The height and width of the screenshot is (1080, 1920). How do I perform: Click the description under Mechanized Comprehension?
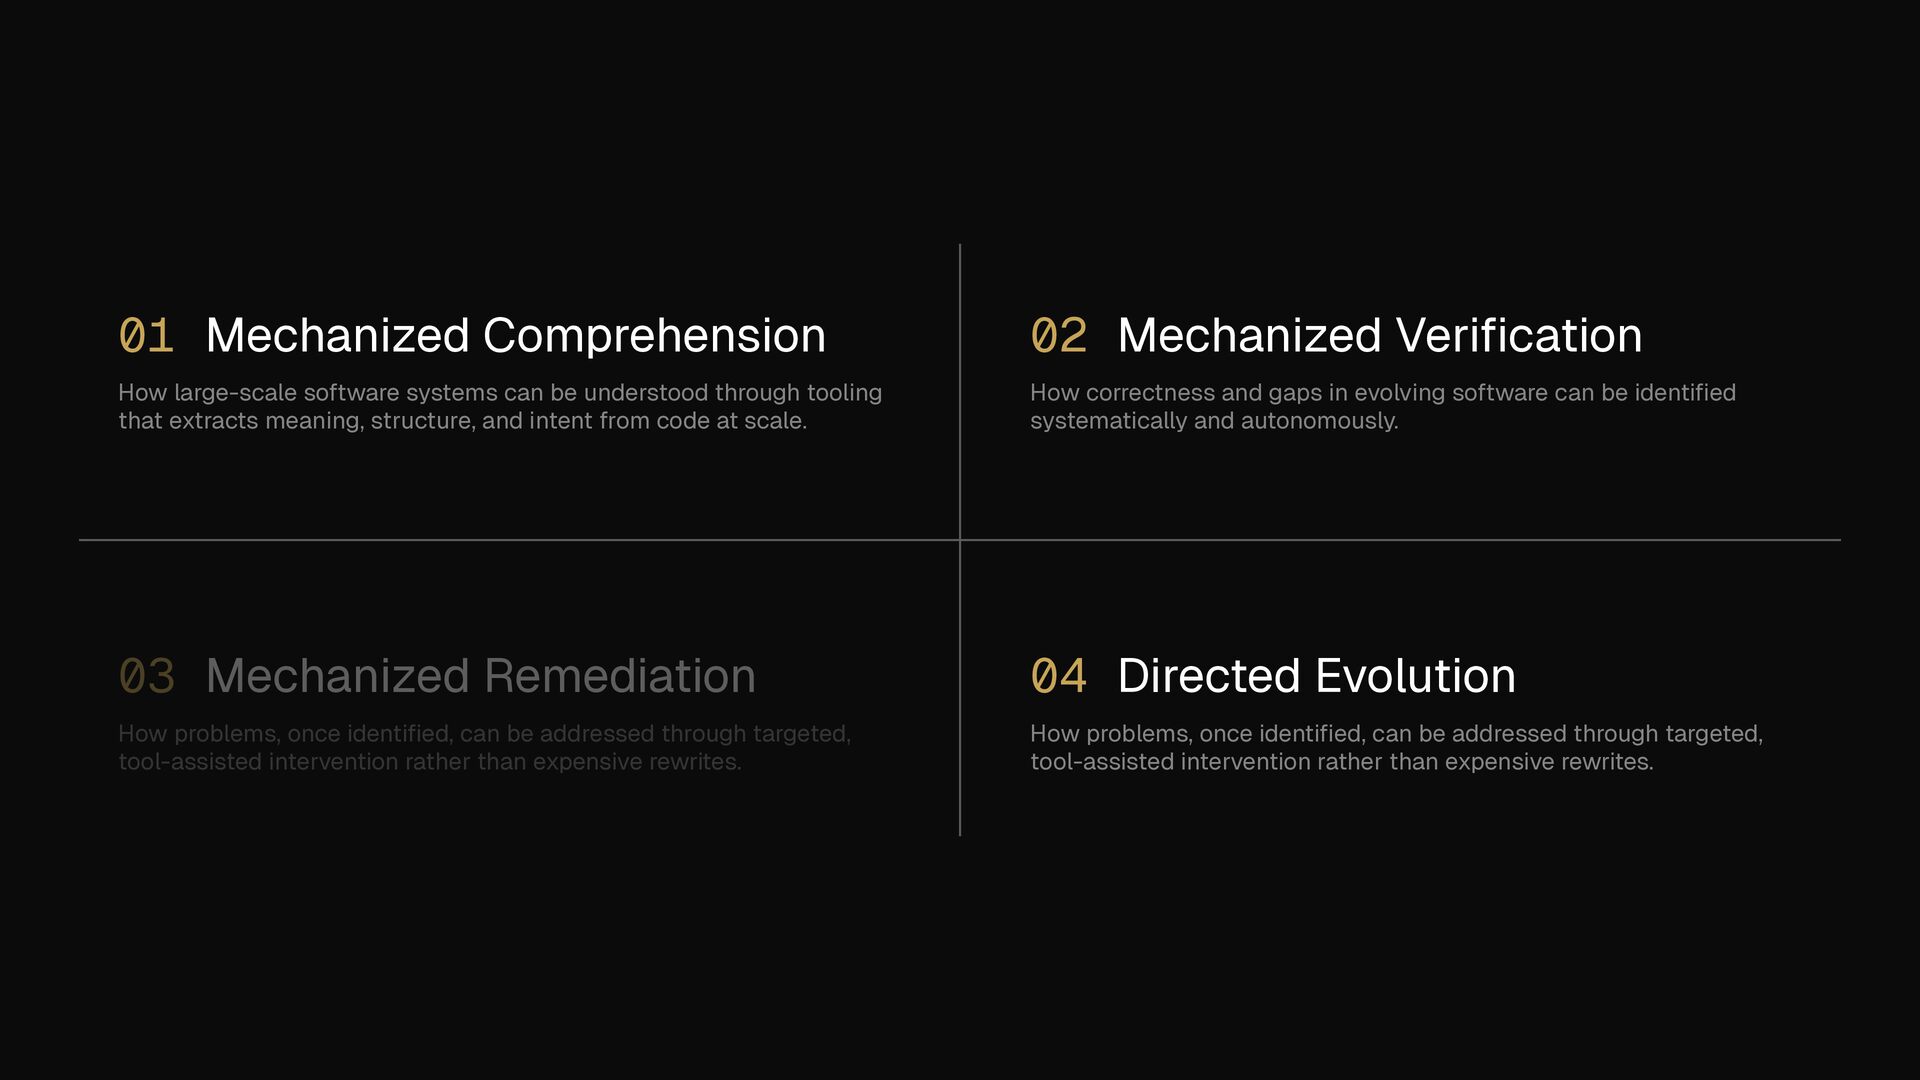point(500,407)
